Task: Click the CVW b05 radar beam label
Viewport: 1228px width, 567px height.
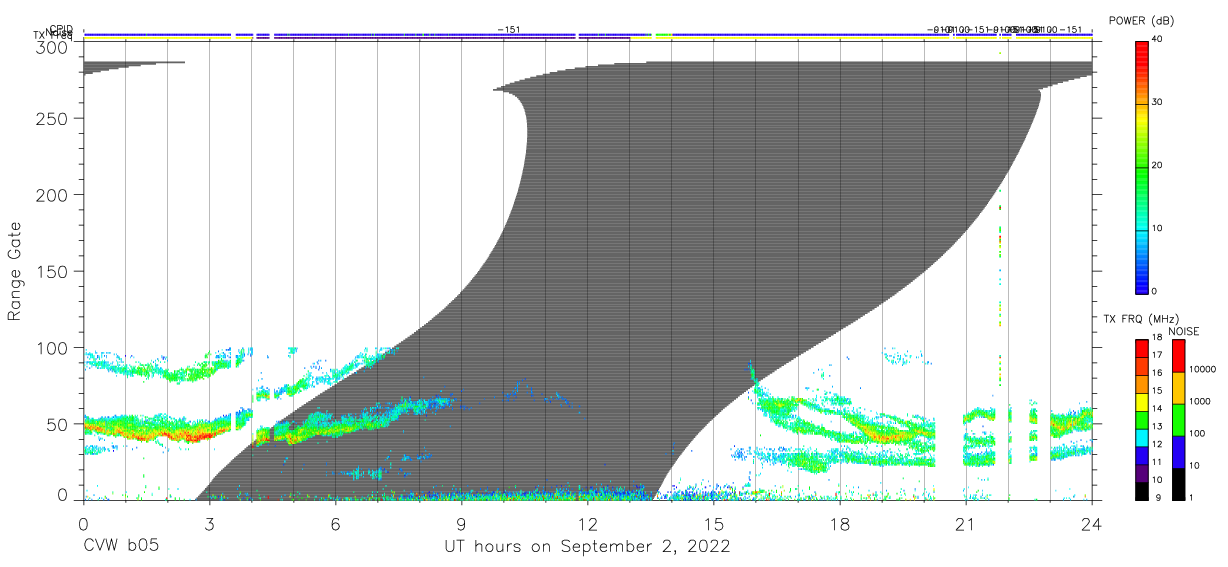Action: 121,546
